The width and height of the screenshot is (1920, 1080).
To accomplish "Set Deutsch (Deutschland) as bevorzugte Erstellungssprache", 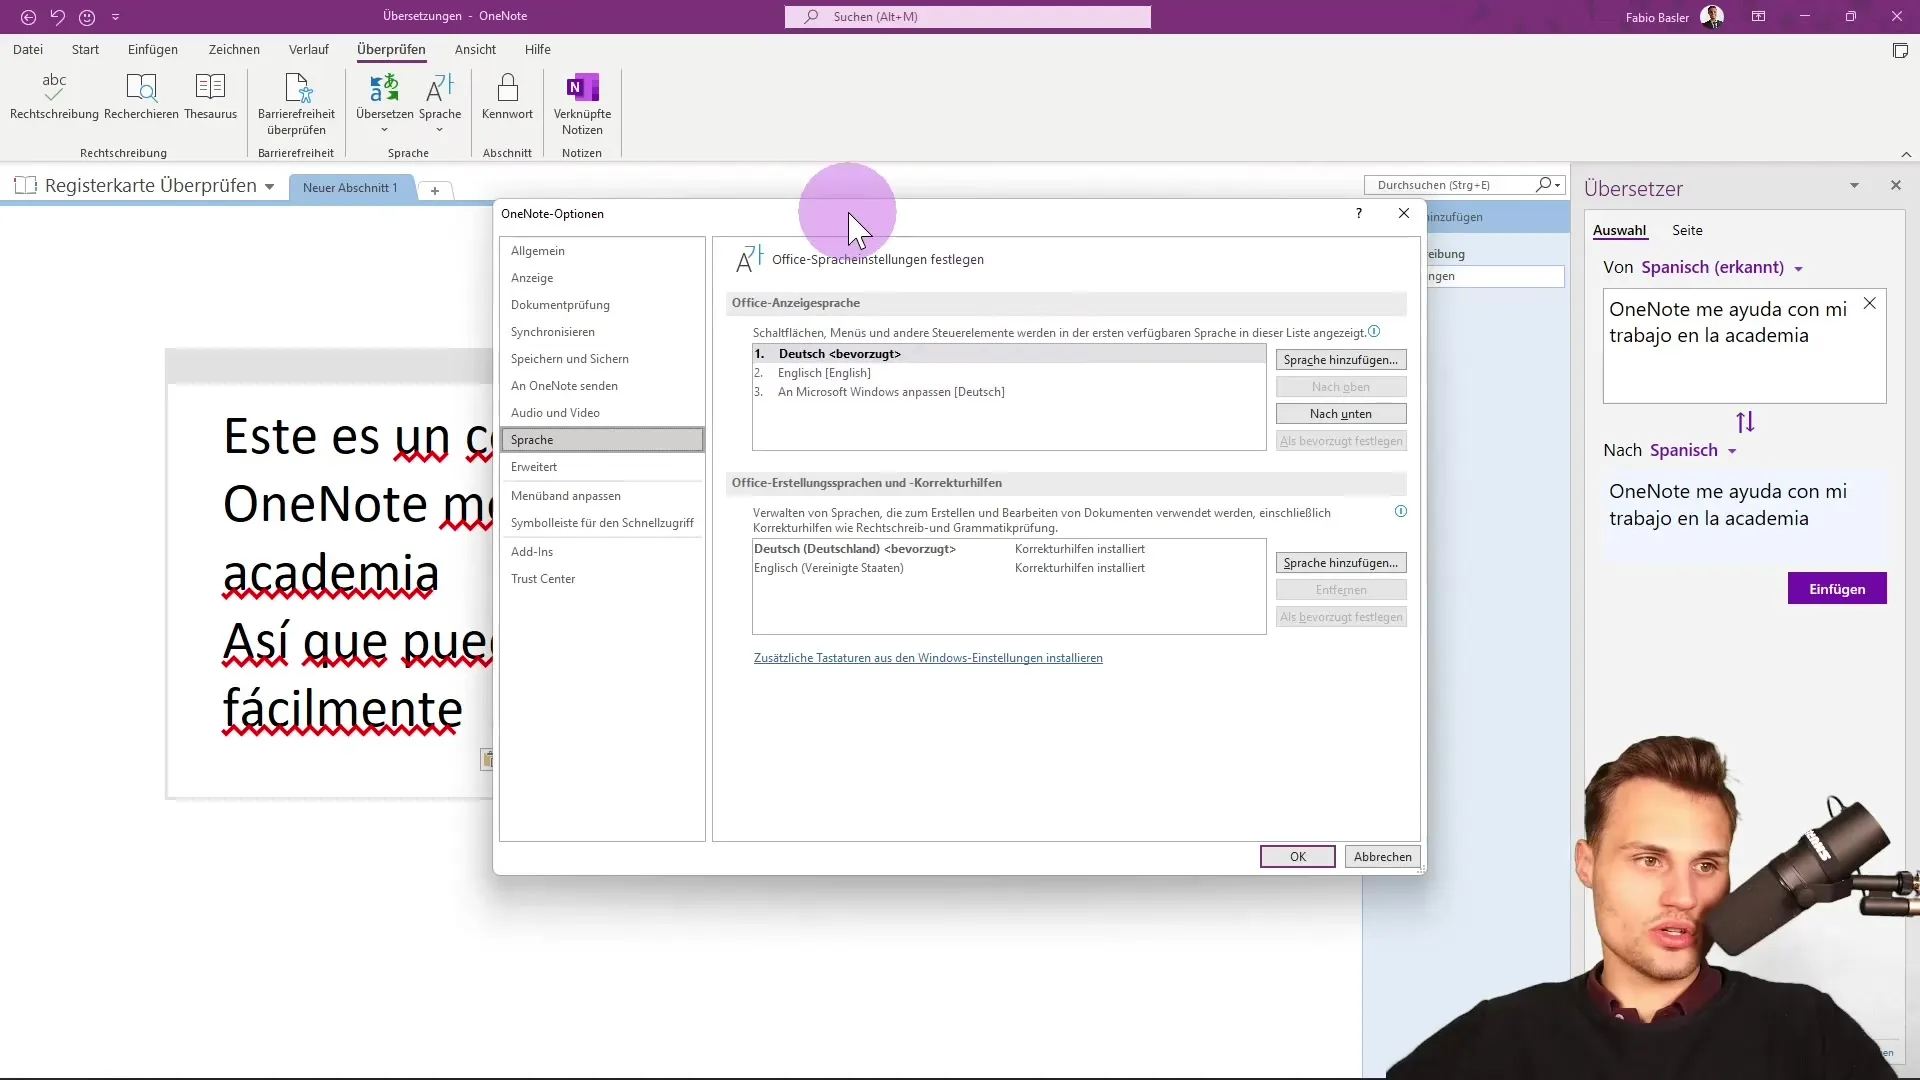I will pyautogui.click(x=1342, y=617).
